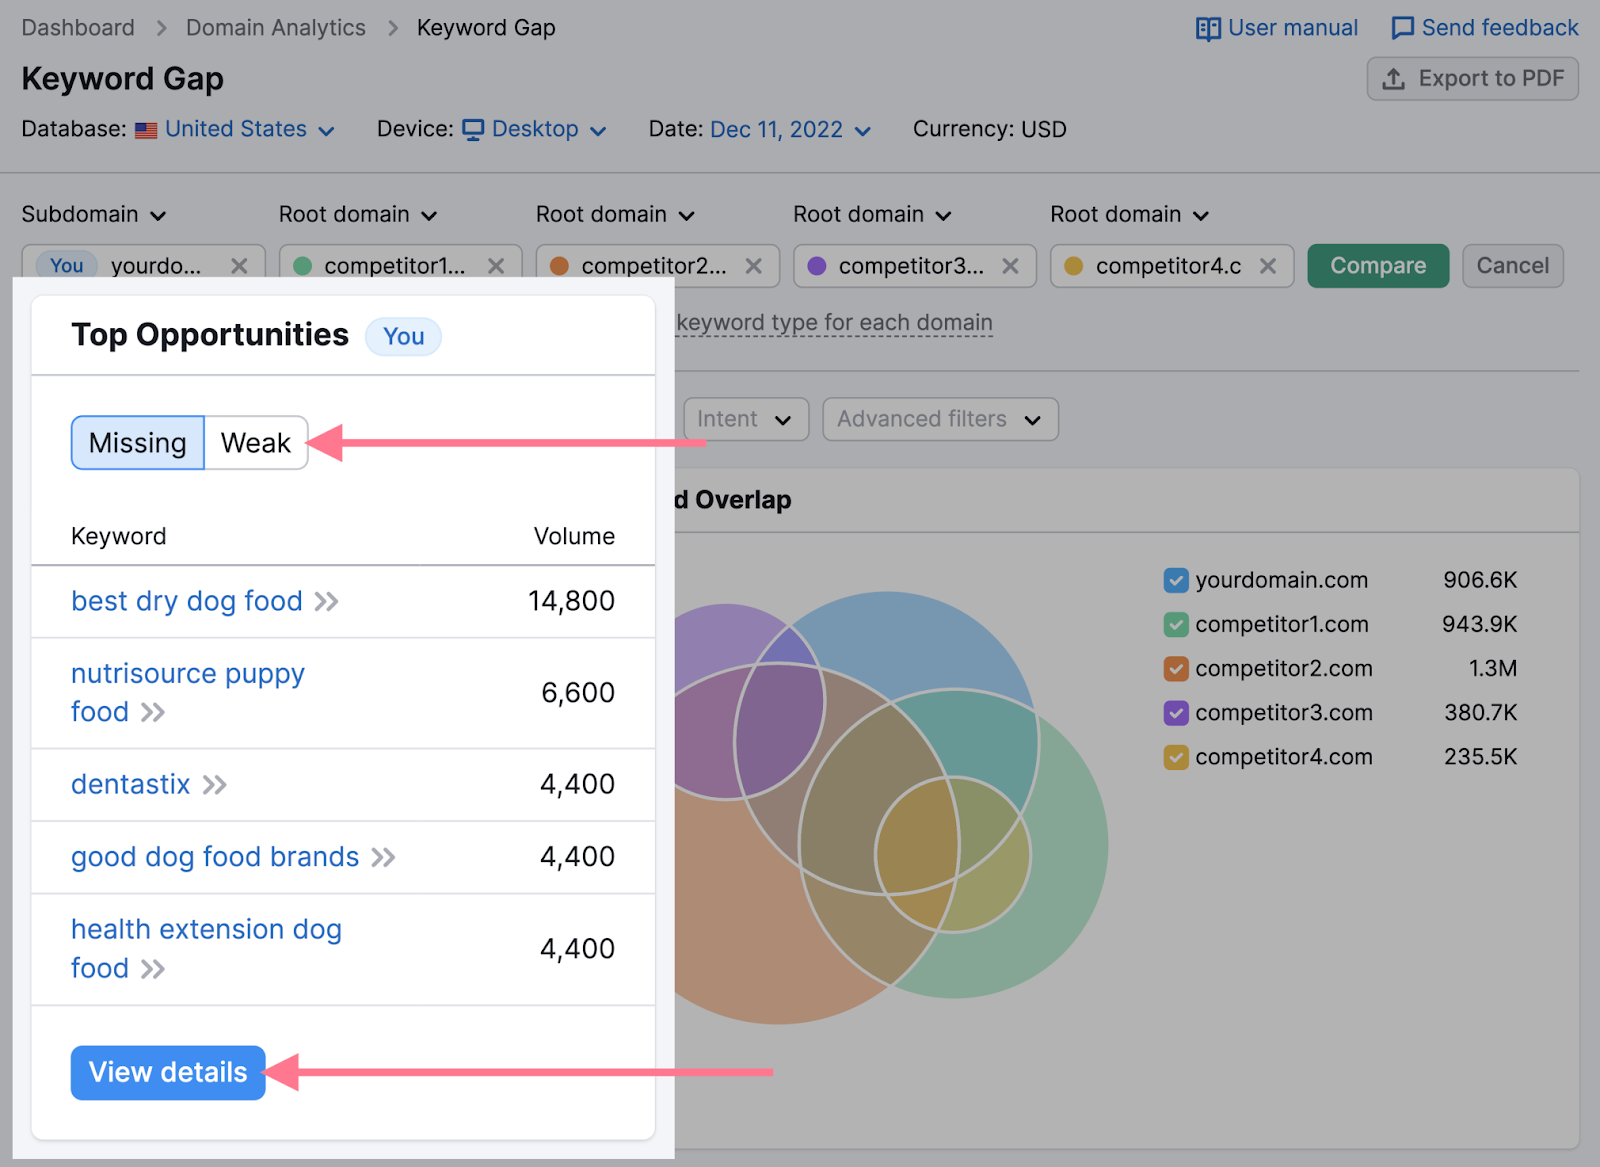Open details for 'best dry dog food' keyword arrows

tap(326, 601)
